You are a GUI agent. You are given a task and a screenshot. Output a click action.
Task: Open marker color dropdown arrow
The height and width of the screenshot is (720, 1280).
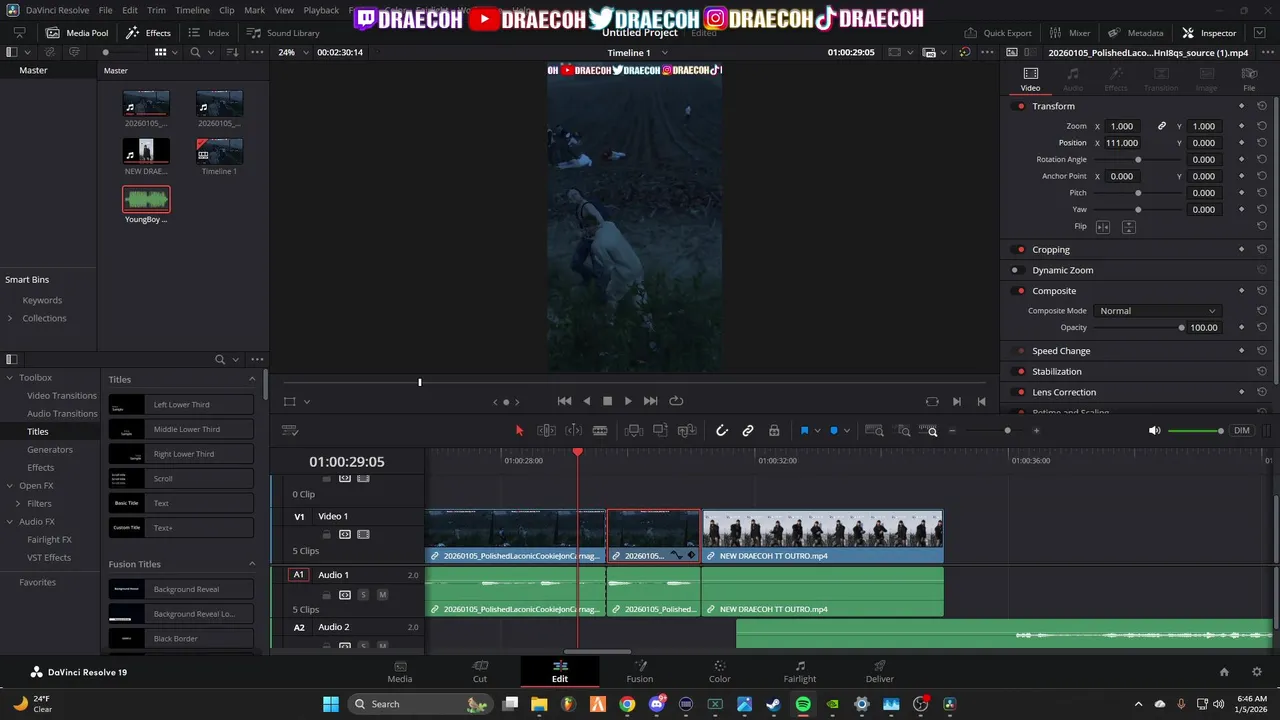coord(846,431)
